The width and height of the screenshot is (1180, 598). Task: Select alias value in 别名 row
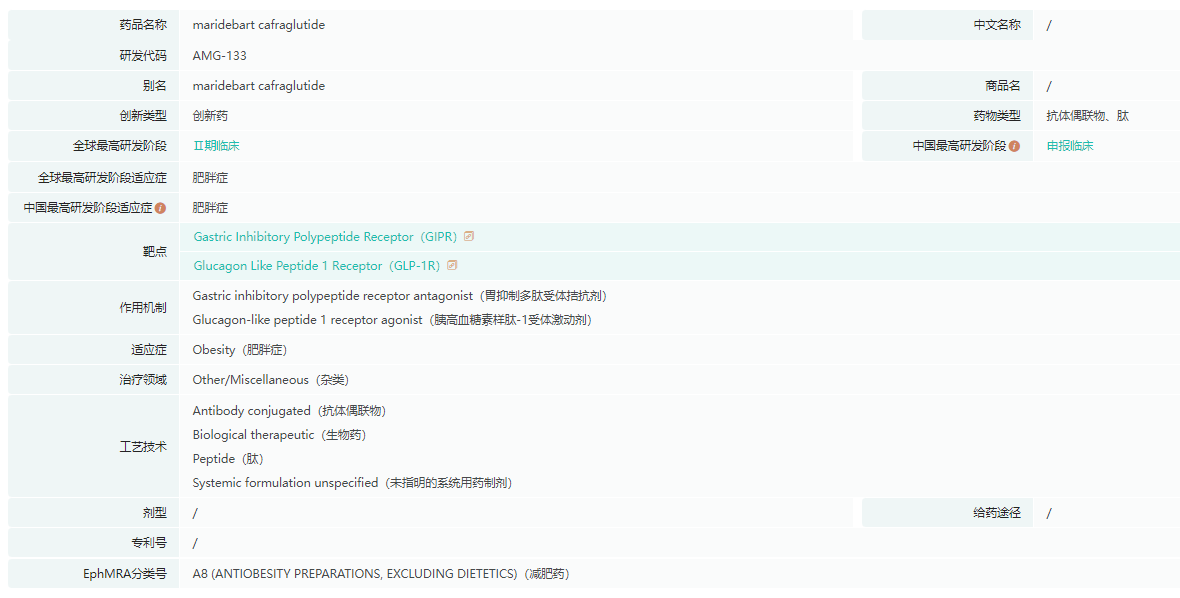point(259,86)
